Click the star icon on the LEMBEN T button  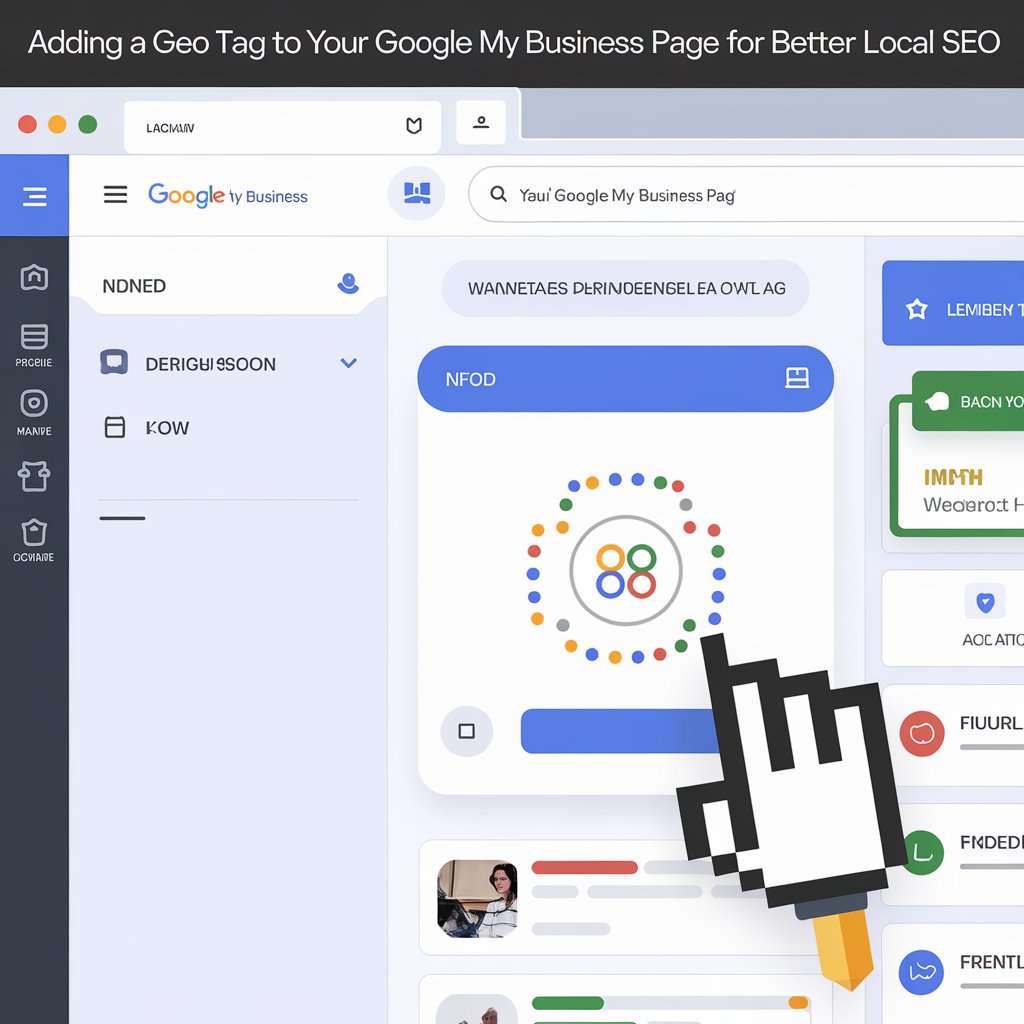(x=916, y=309)
